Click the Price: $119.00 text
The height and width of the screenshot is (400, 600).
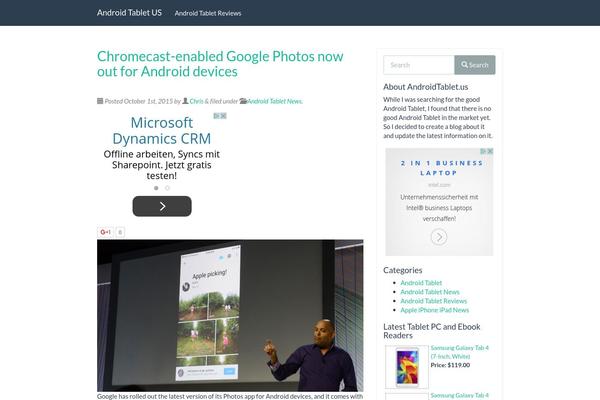450,365
